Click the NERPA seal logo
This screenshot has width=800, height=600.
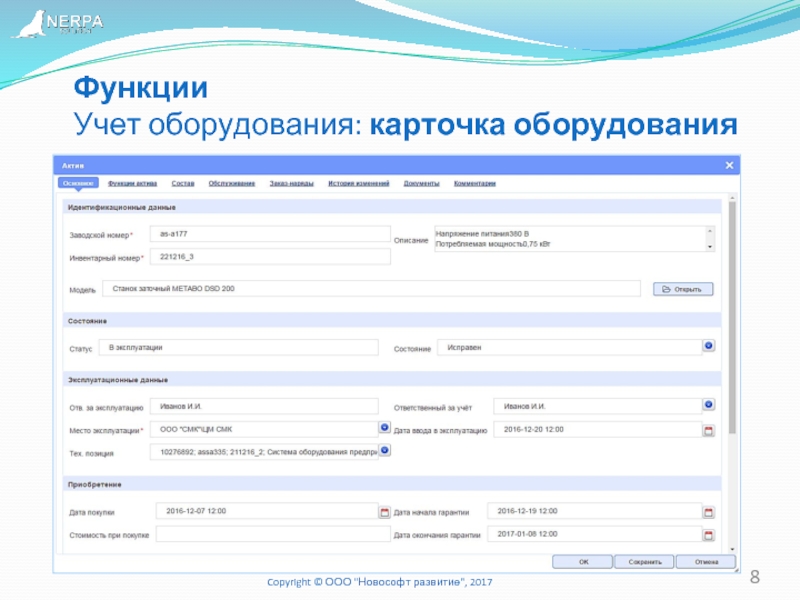pyautogui.click(x=30, y=22)
